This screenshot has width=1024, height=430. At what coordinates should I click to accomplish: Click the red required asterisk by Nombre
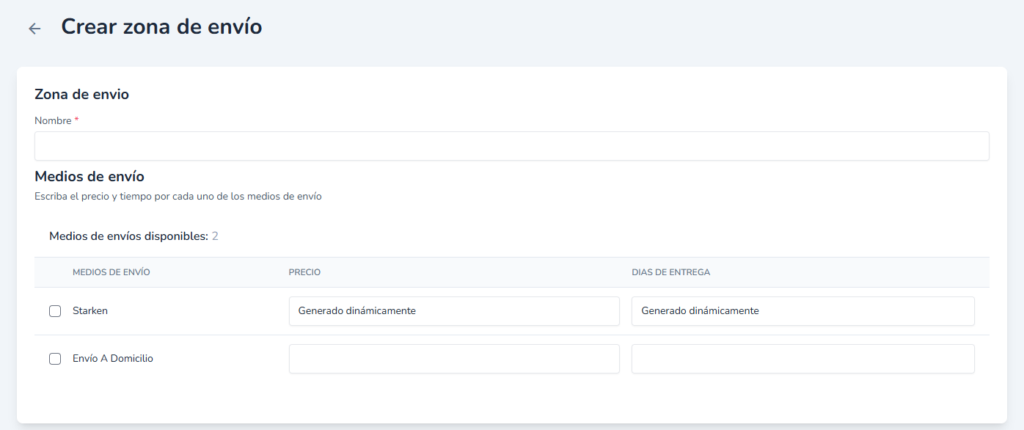point(77,120)
